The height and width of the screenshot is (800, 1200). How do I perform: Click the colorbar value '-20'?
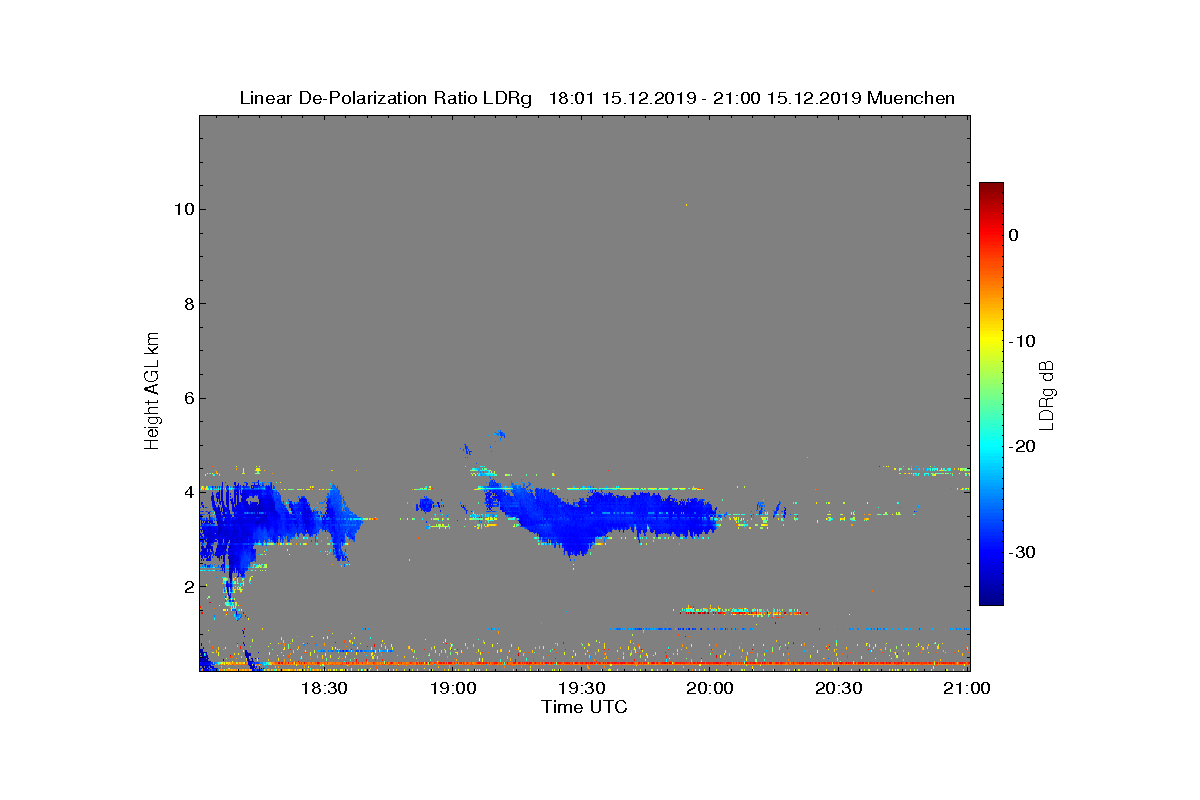(1022, 447)
